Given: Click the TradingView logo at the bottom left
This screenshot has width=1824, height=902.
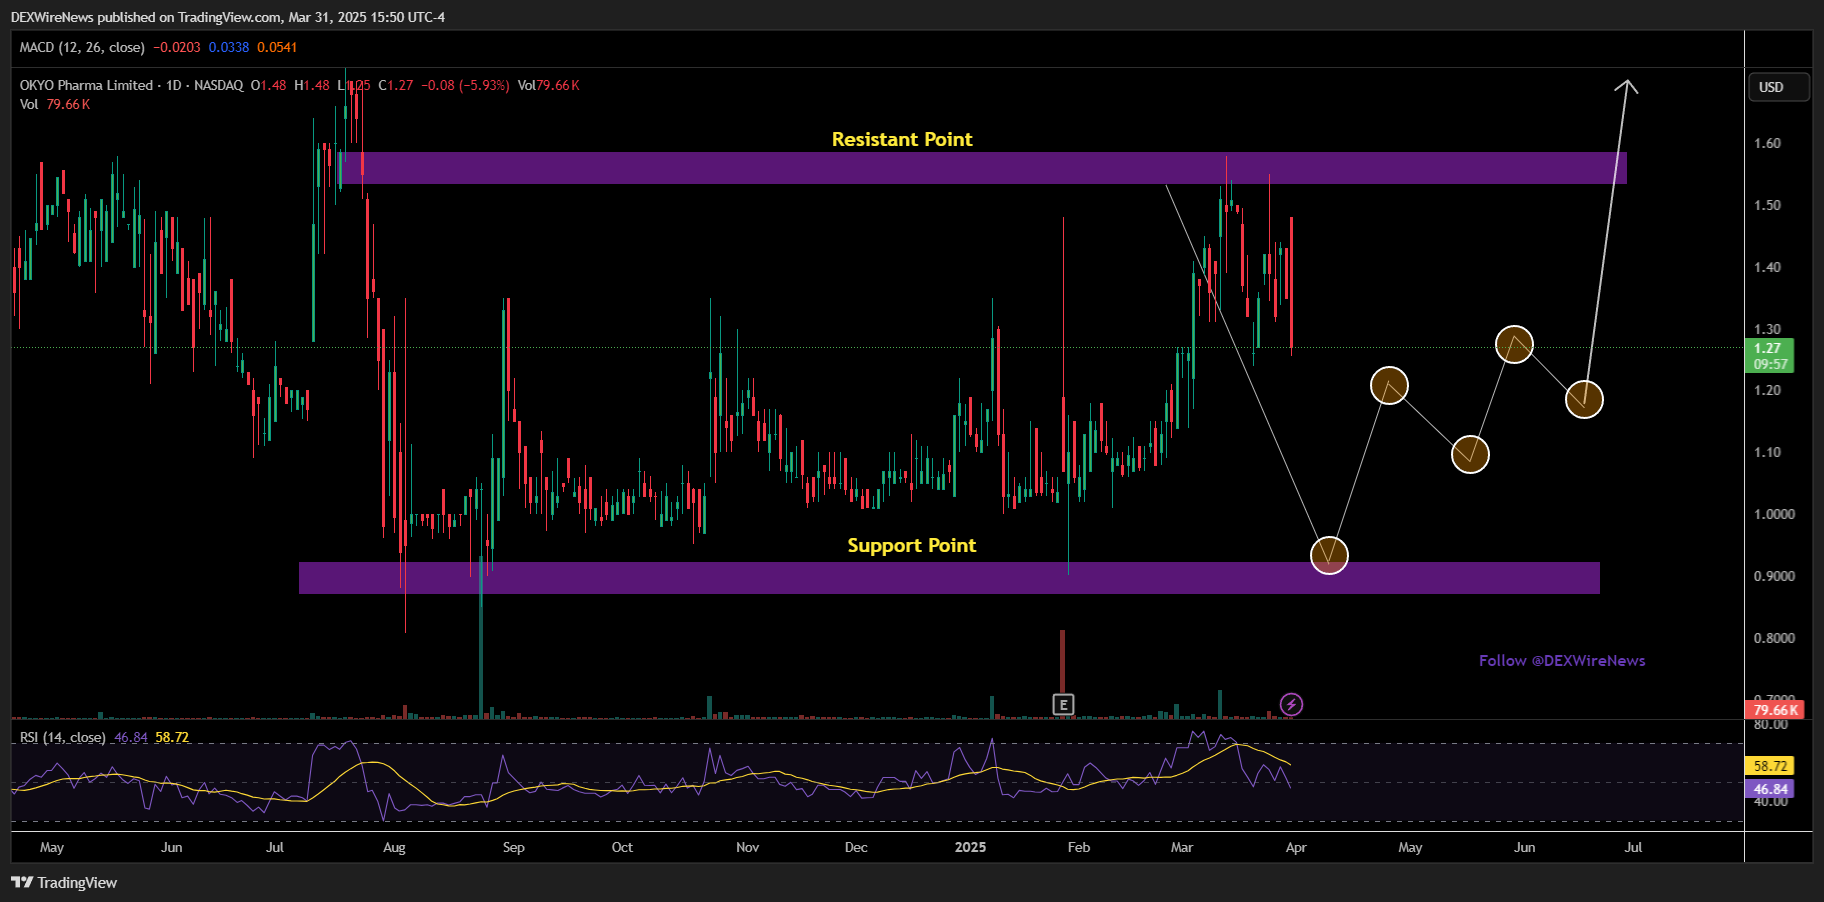Looking at the screenshot, I should (x=64, y=882).
